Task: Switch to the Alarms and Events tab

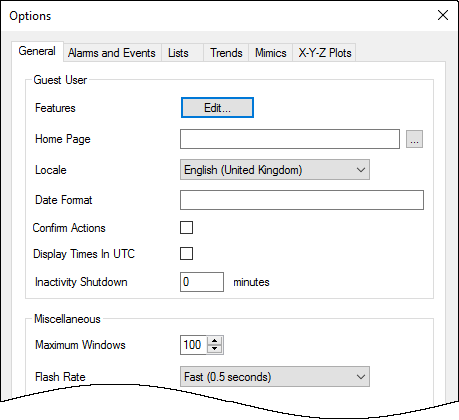Action: [112, 53]
